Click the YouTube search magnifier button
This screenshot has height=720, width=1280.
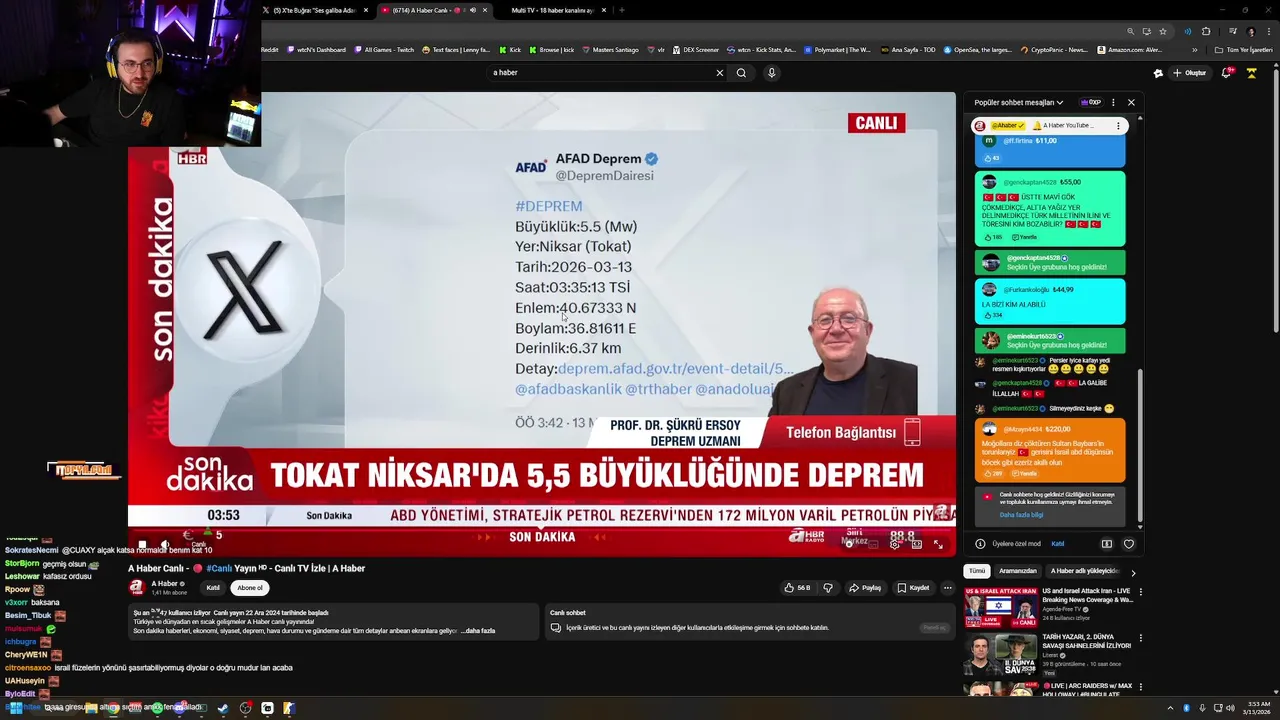pyautogui.click(x=741, y=73)
